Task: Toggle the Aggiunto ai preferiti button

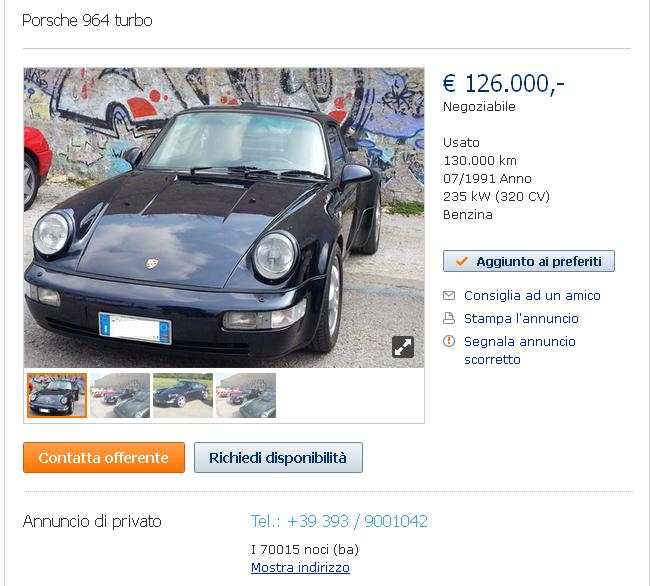Action: pos(529,261)
